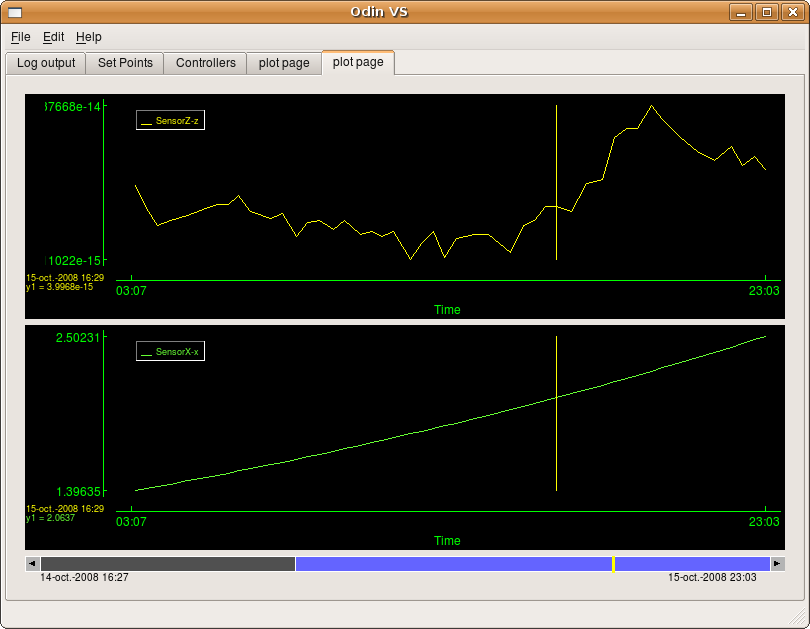Open the File menu
810x629 pixels.
[x=21, y=37]
